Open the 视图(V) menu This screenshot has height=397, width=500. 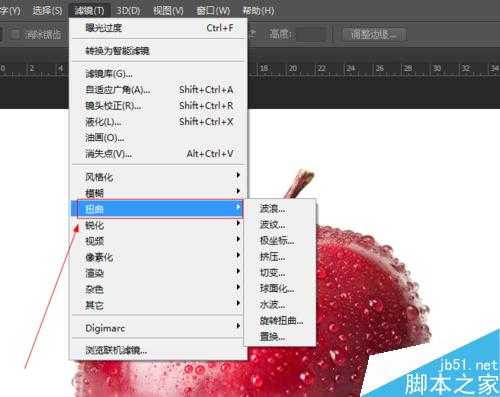168,11
